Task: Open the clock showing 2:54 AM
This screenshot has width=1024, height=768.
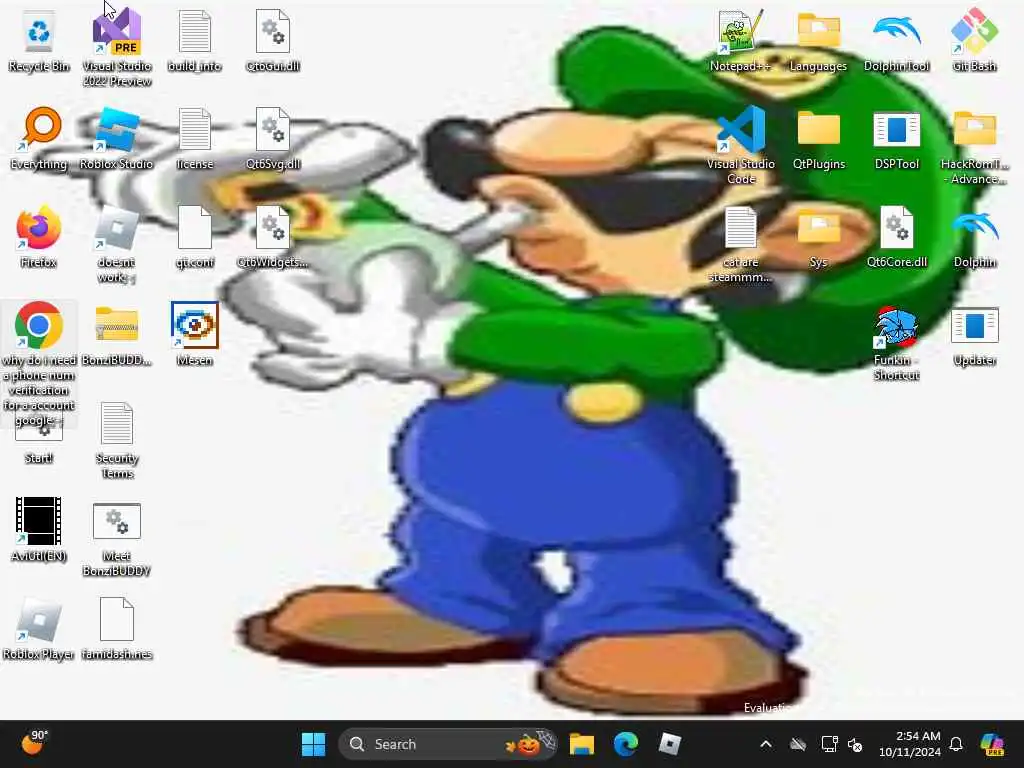Action: click(x=910, y=744)
